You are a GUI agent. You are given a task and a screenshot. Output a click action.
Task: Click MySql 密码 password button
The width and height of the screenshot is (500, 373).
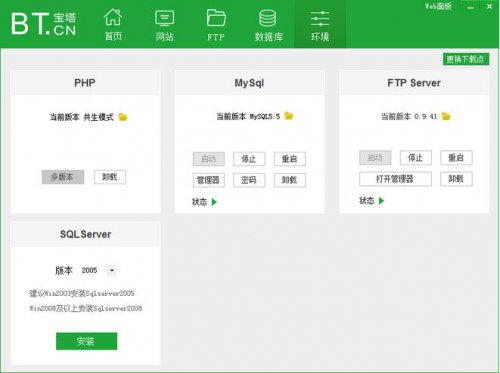pyautogui.click(x=249, y=180)
